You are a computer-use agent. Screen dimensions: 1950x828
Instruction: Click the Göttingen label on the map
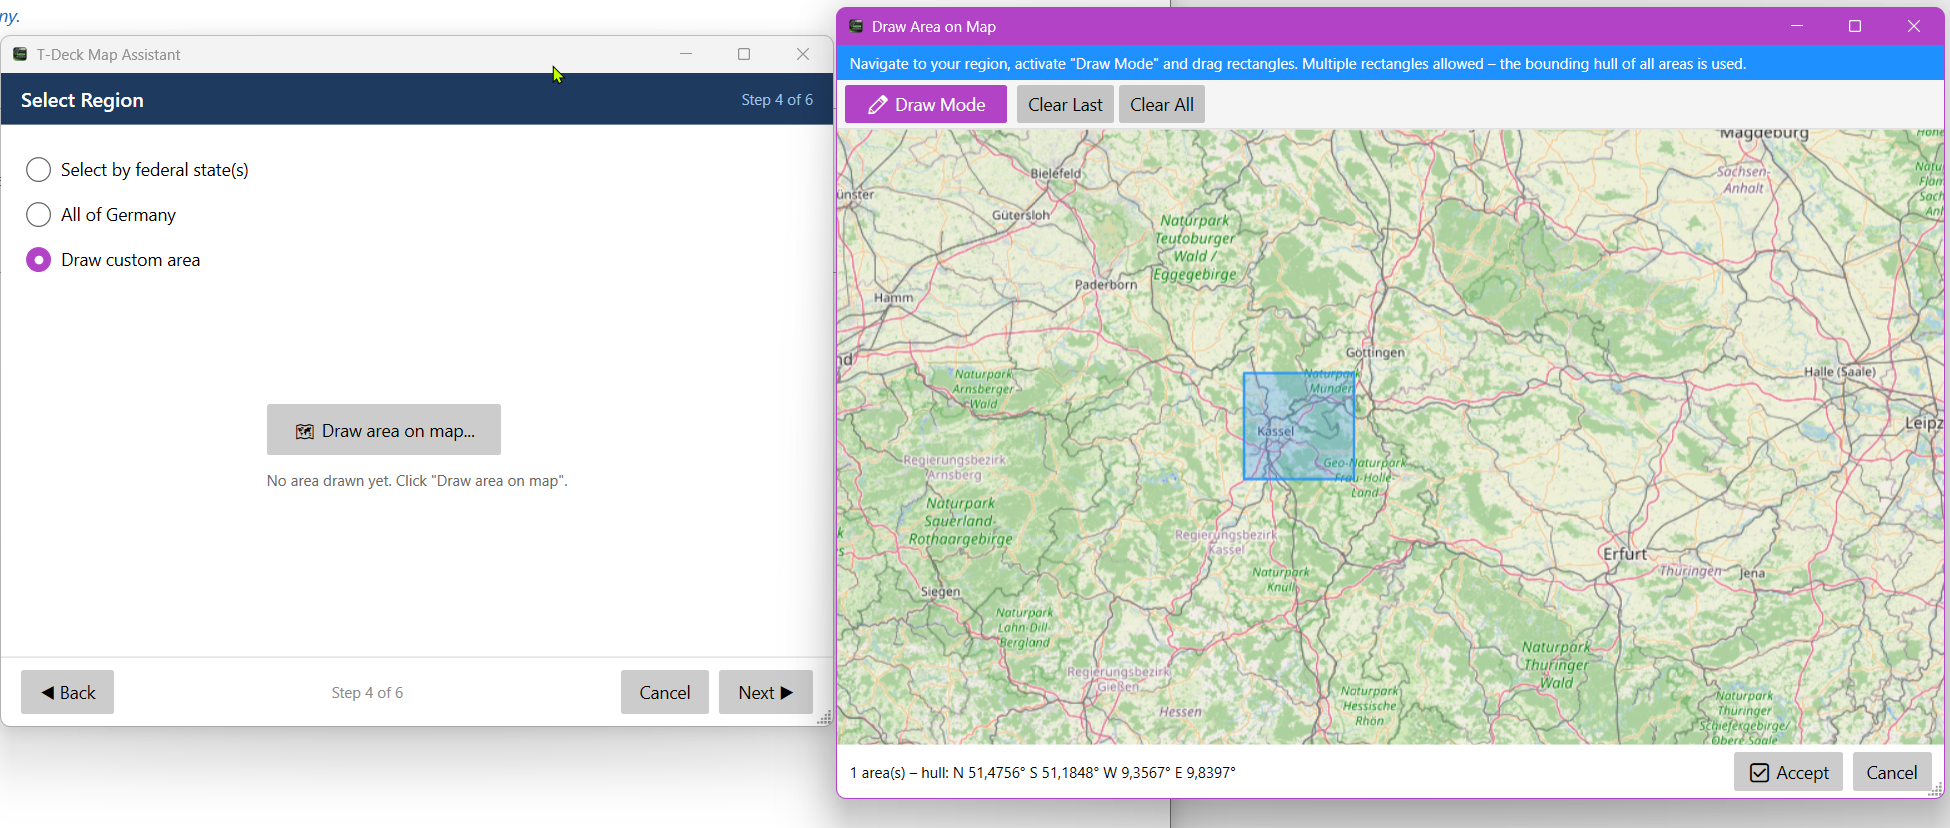click(1375, 352)
